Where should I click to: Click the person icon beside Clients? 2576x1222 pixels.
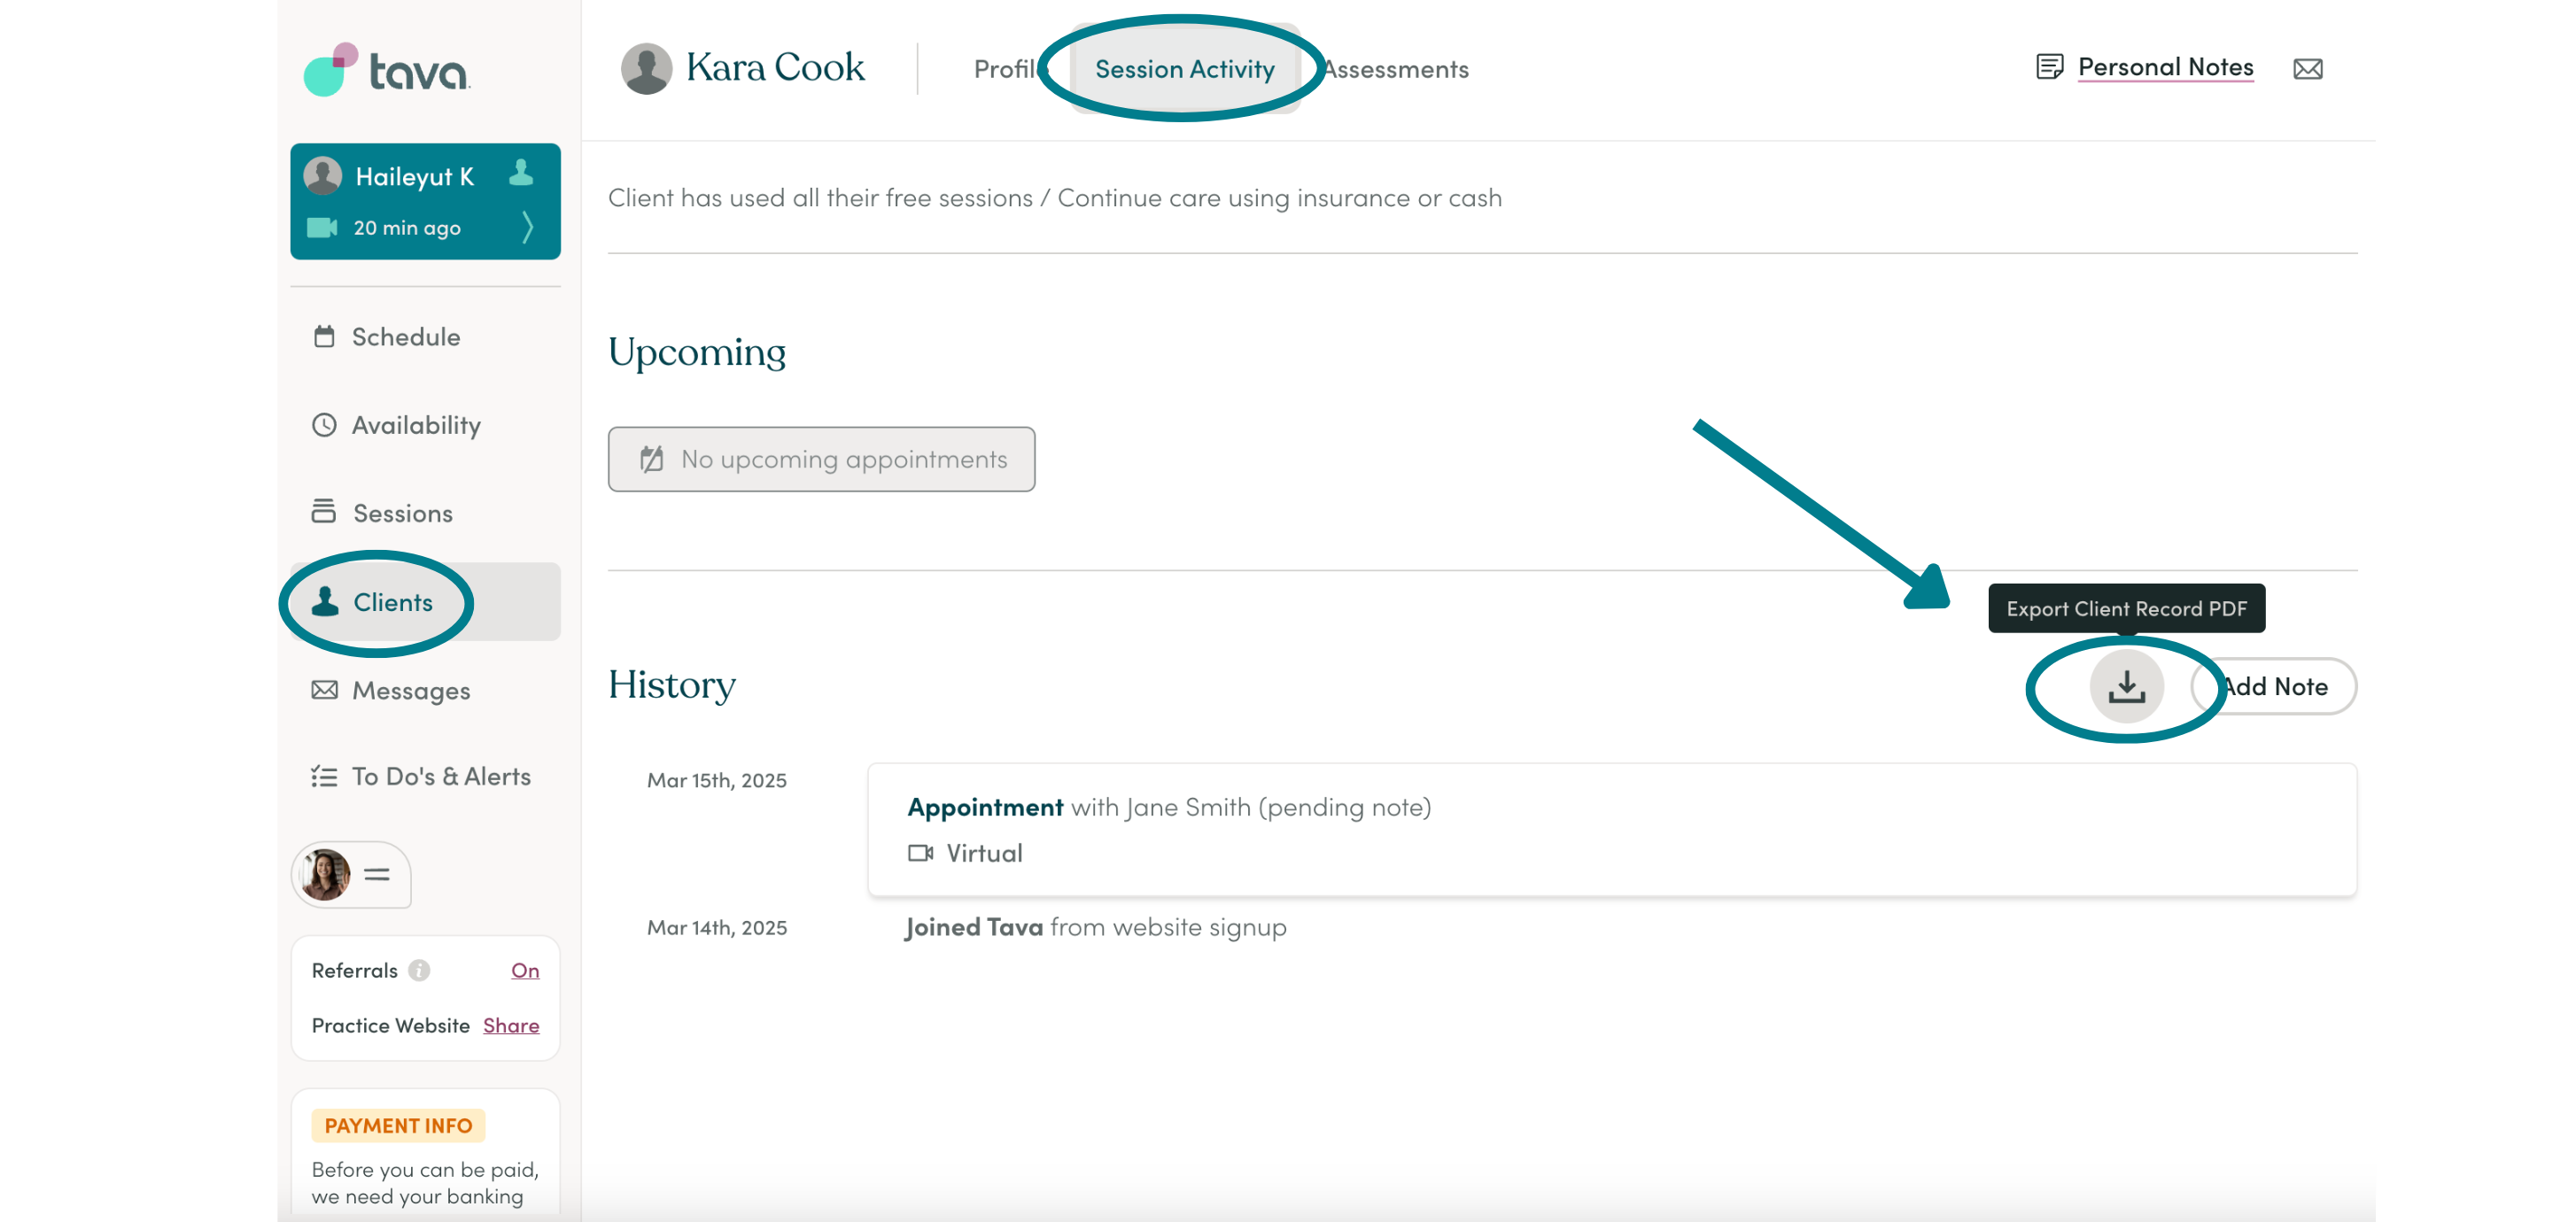(325, 601)
